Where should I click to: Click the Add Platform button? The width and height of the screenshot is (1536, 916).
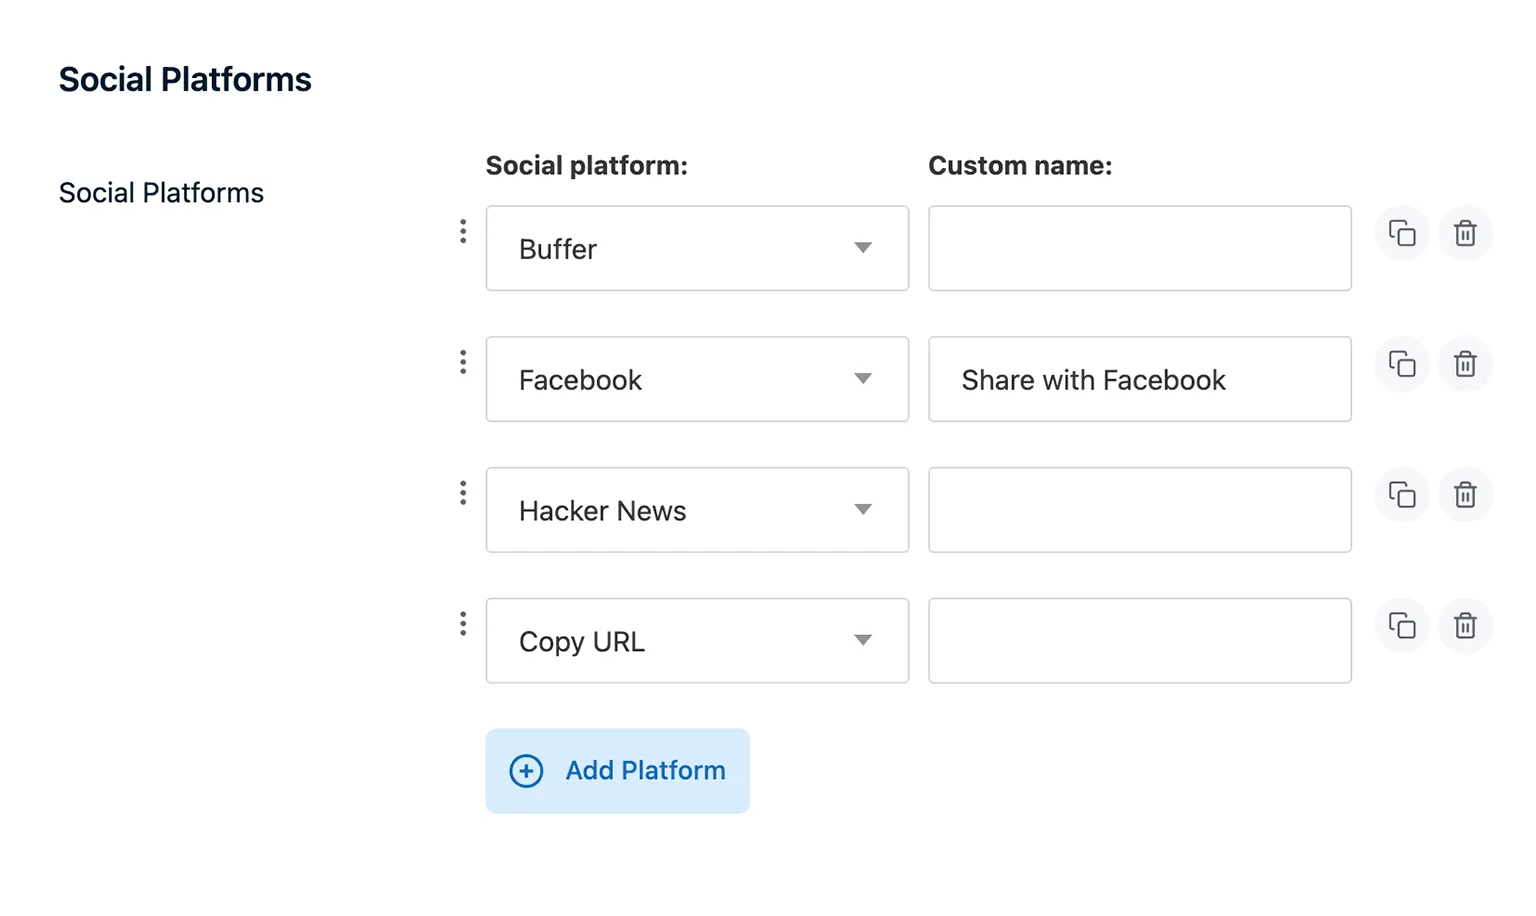(617, 770)
